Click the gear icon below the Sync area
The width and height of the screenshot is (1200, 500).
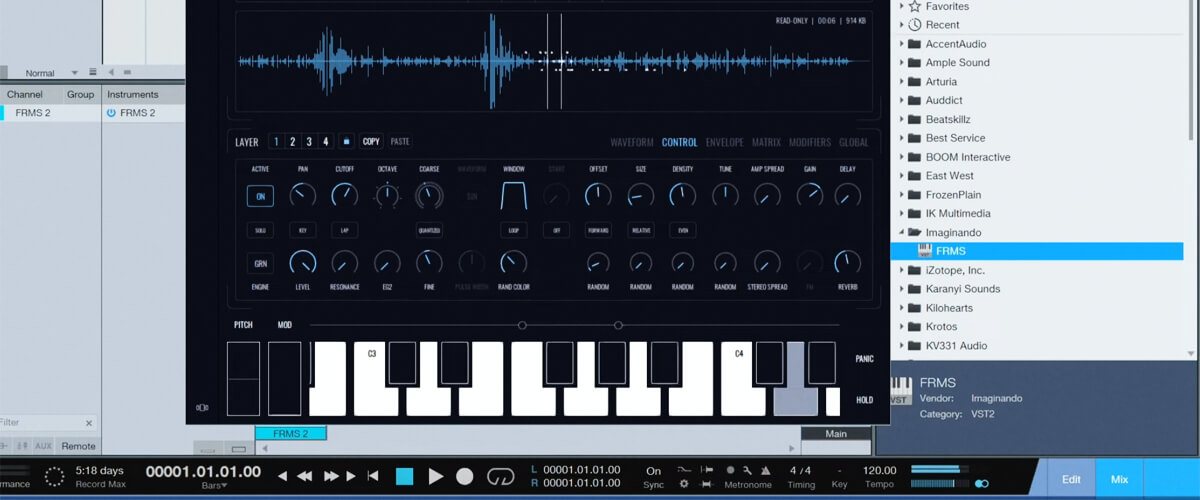(x=684, y=484)
